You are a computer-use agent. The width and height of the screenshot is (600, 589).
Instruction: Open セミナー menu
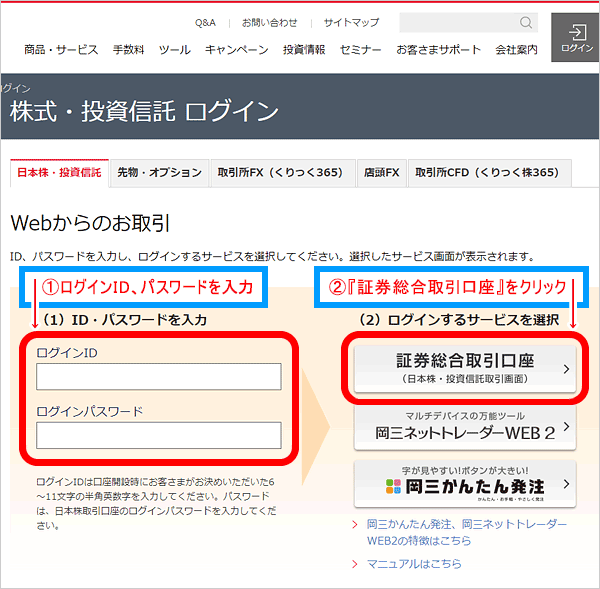(360, 50)
